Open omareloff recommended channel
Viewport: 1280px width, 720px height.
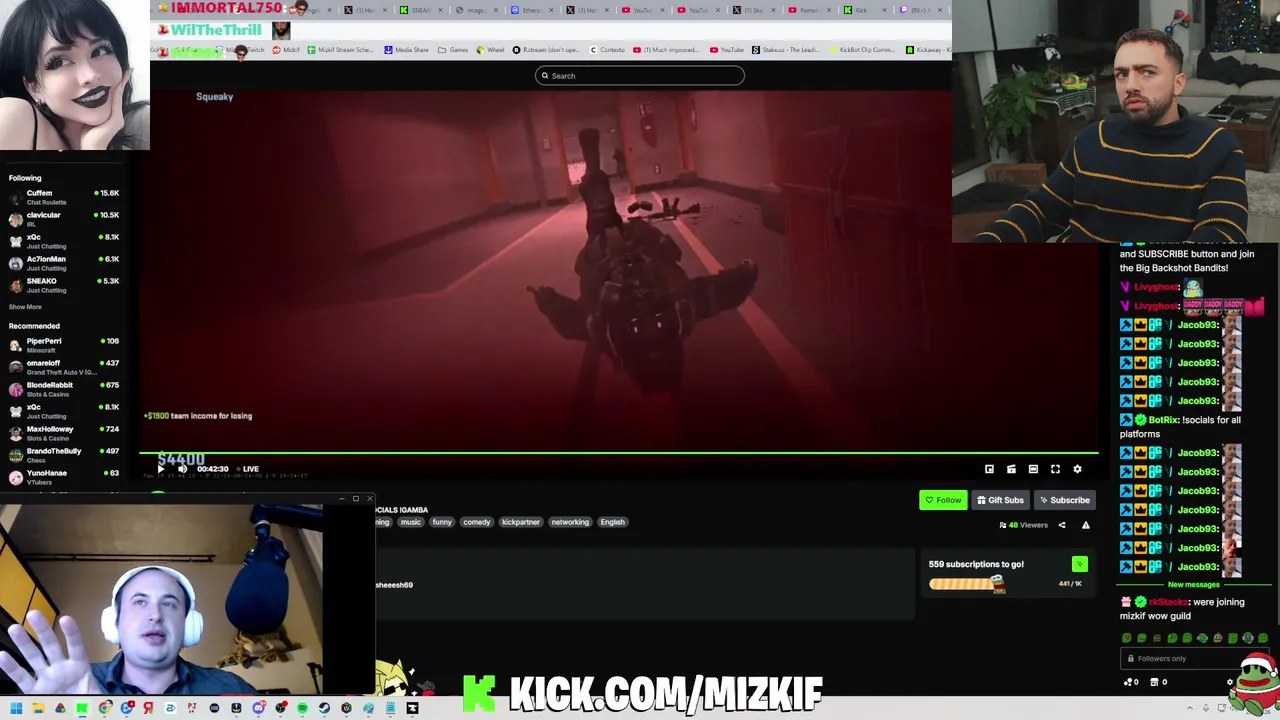click(x=64, y=367)
